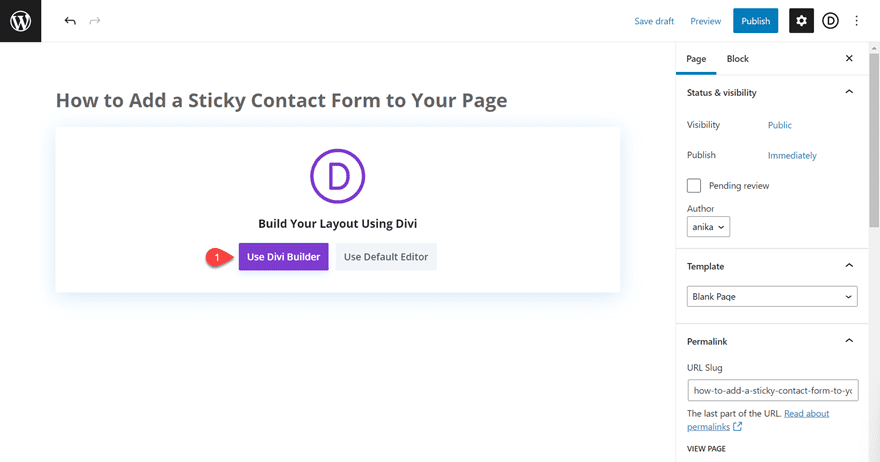Collapse the Template section

(849, 266)
